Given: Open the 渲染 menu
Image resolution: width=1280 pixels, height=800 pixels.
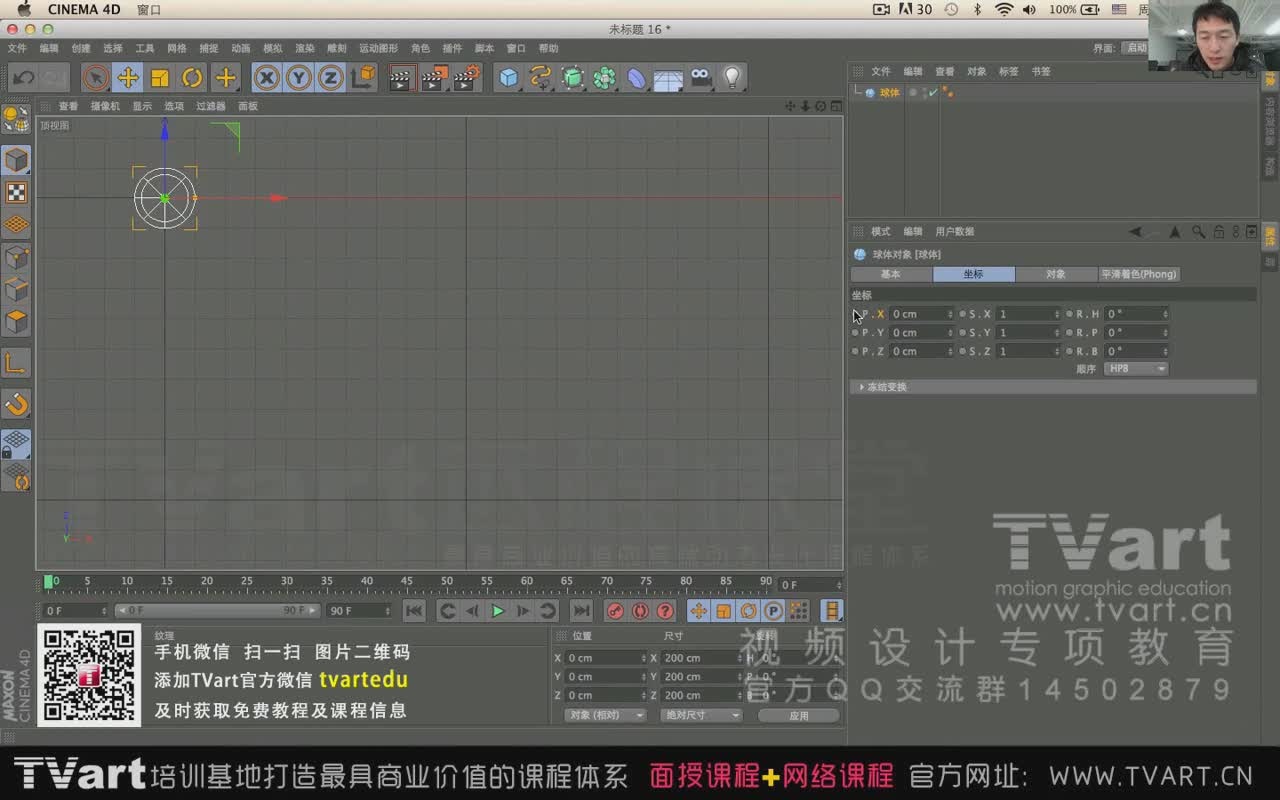Looking at the screenshot, I should [x=305, y=48].
